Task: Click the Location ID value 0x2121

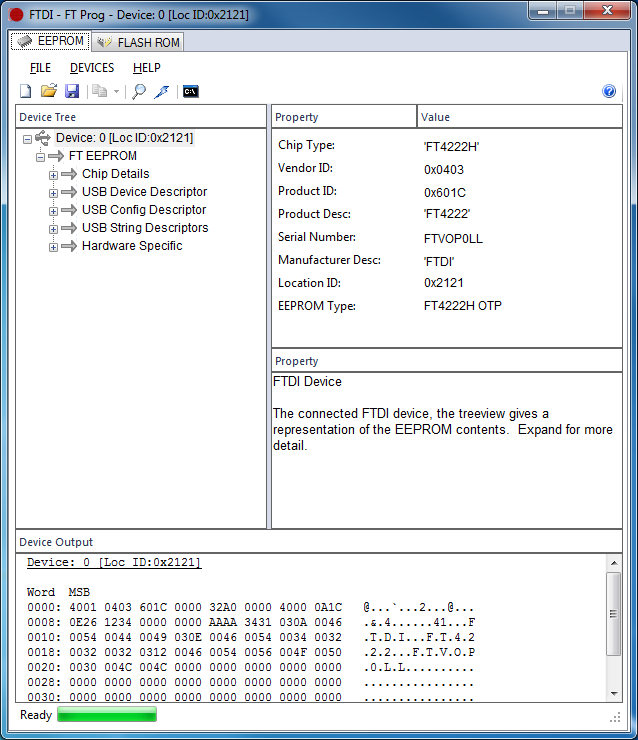Action: tap(444, 283)
